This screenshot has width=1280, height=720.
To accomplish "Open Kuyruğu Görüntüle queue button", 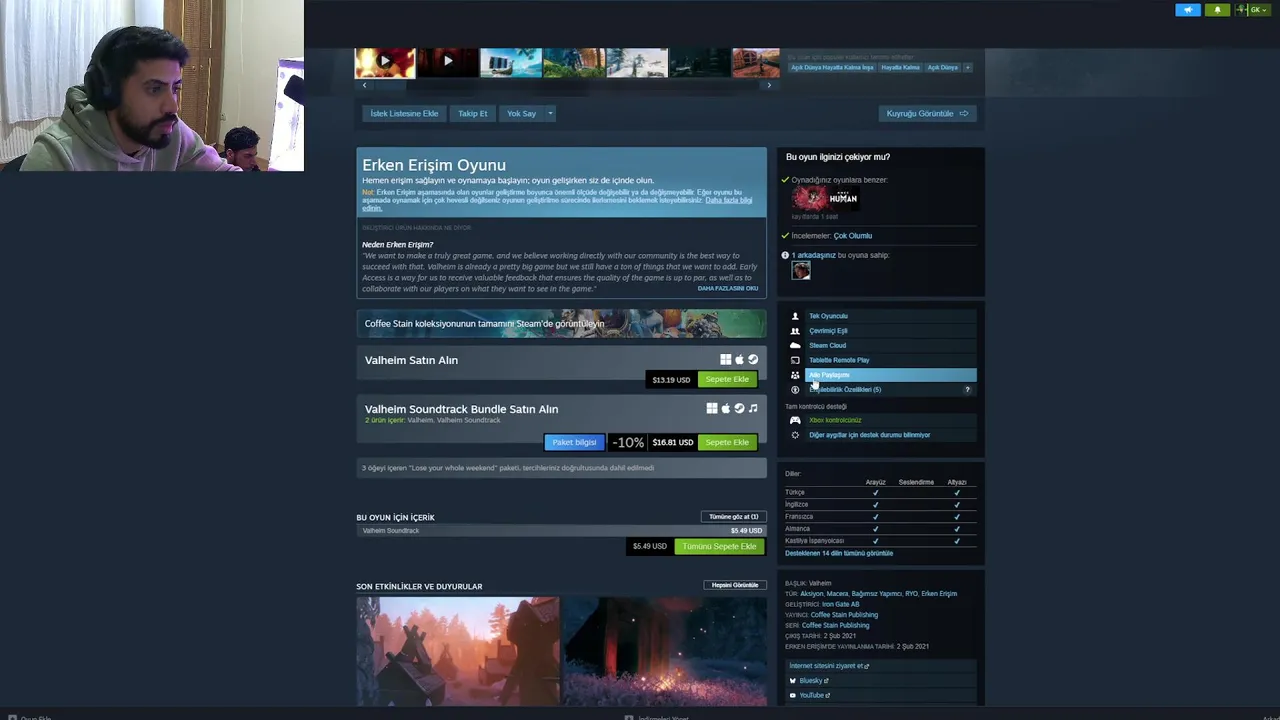I will [927, 113].
